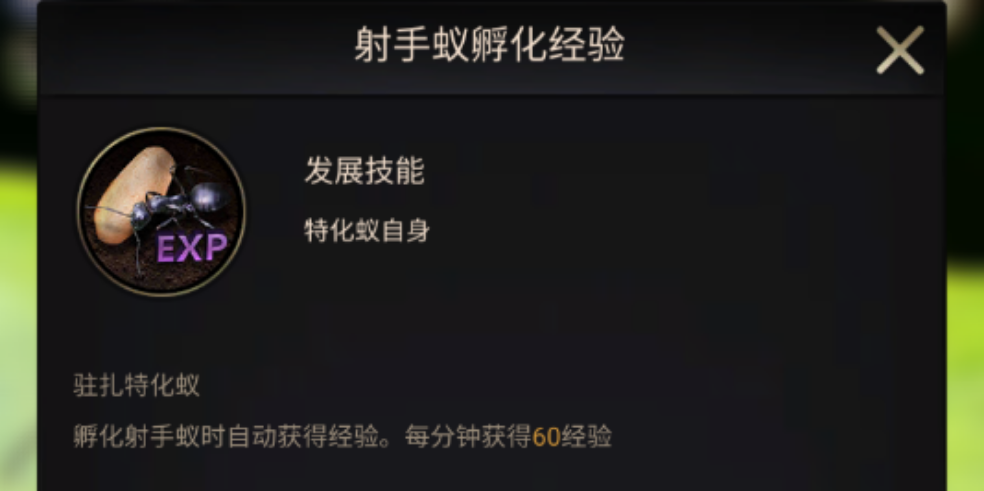Screen dimensions: 984x491
Task: Tap the ant egg EXP skill icon
Action: (x=161, y=212)
